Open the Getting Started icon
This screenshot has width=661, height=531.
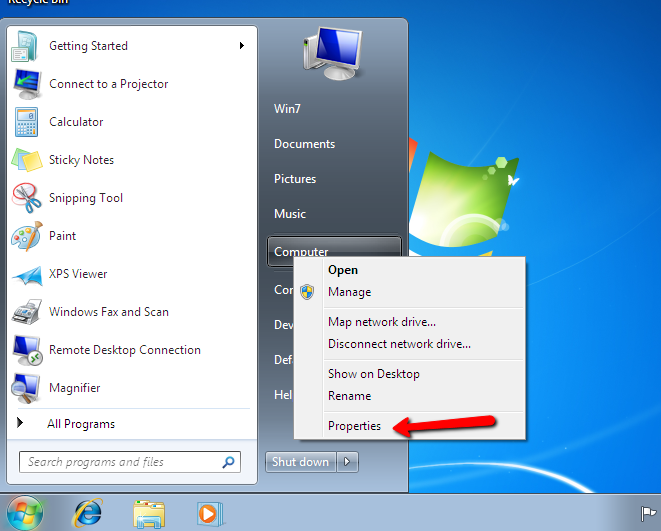25,46
